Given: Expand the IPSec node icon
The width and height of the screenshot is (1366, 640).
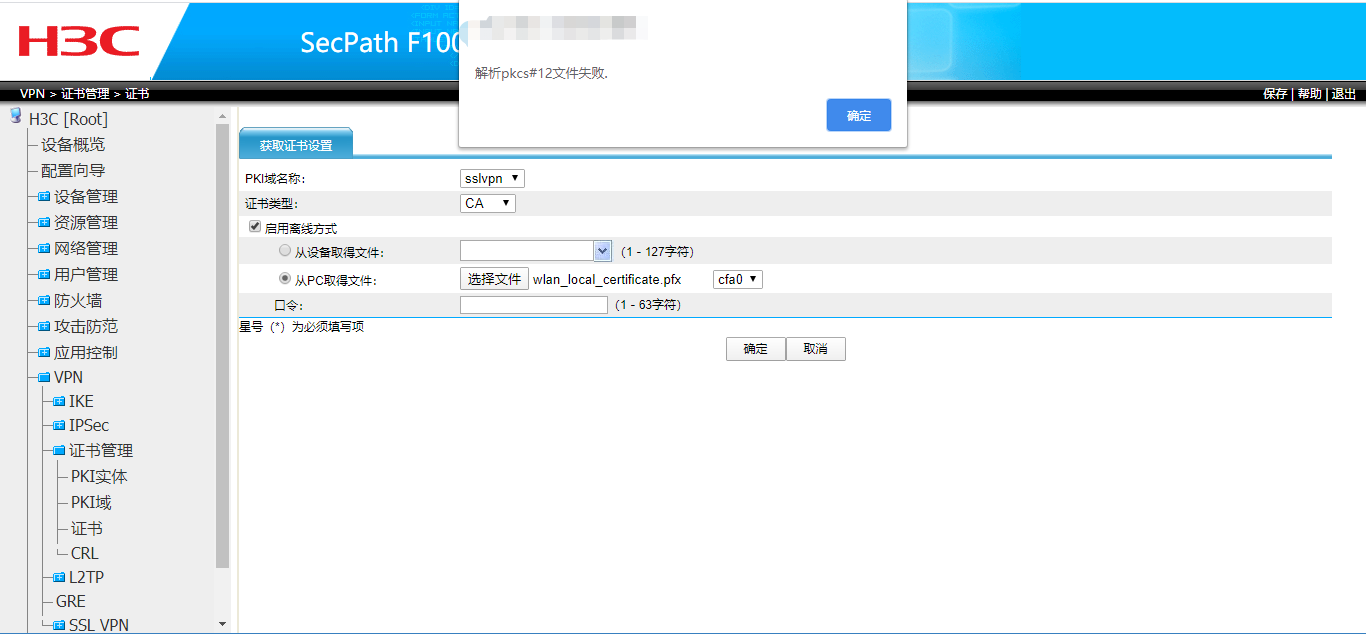Looking at the screenshot, I should tap(59, 426).
